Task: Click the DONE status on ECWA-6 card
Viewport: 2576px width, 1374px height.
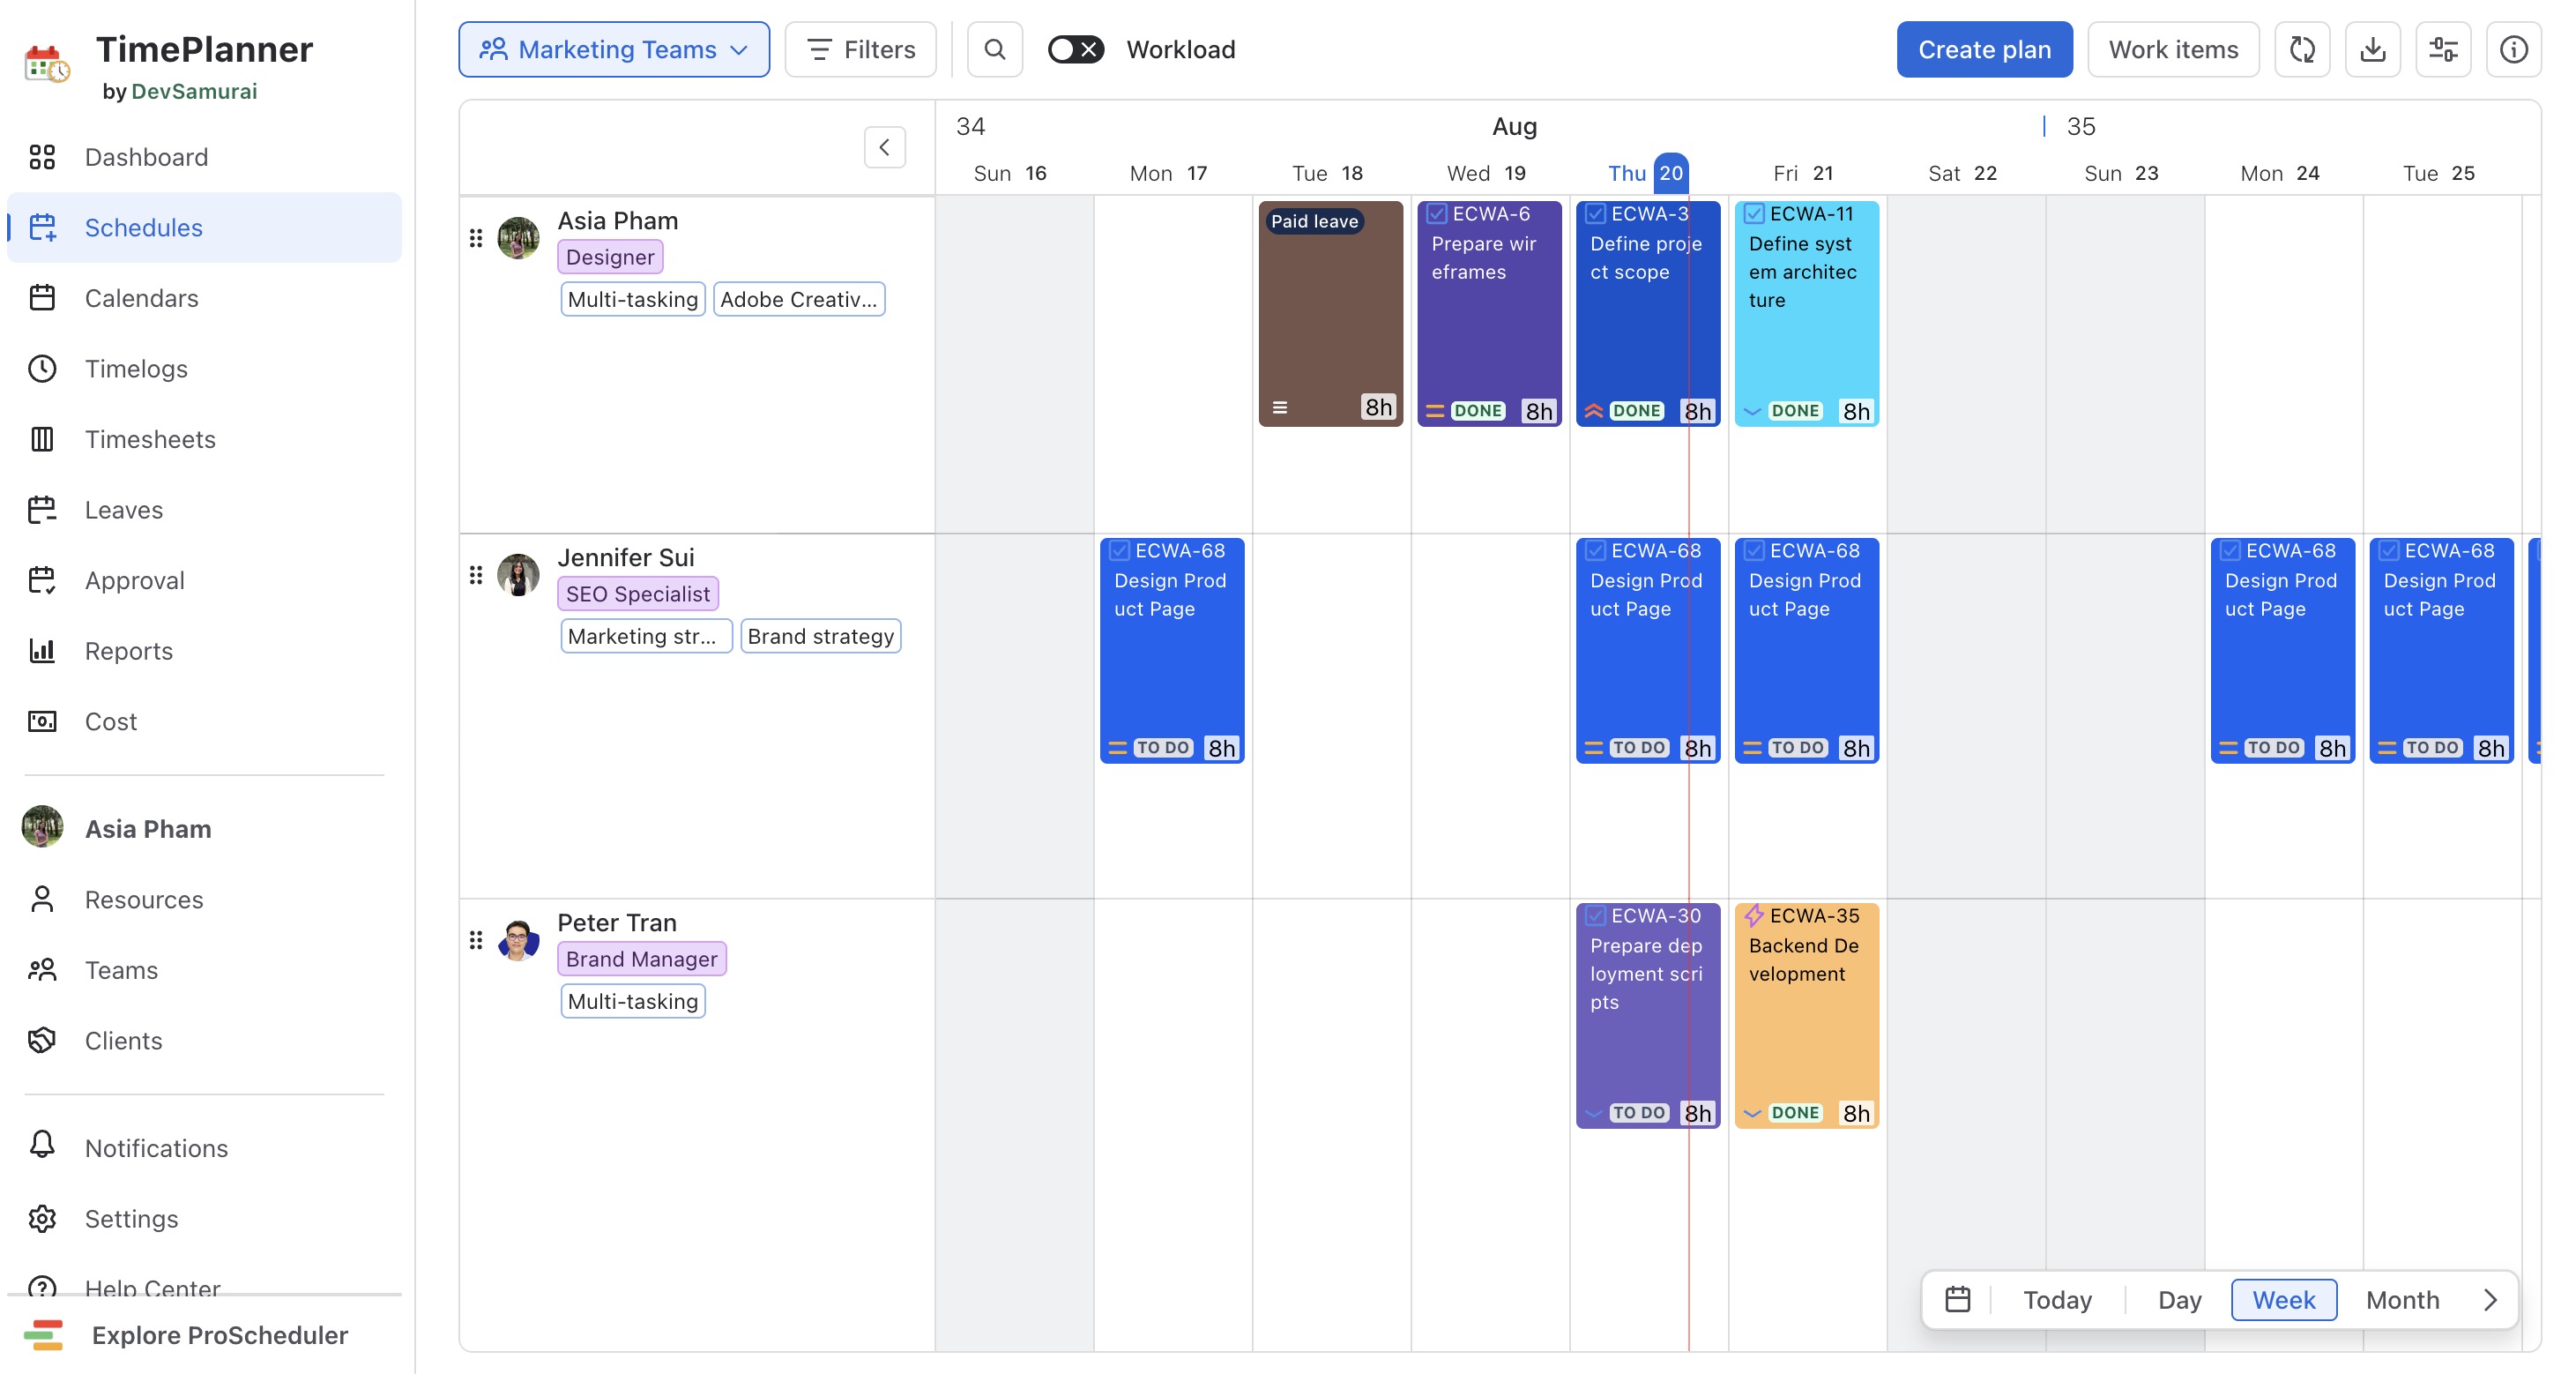Action: click(1478, 411)
